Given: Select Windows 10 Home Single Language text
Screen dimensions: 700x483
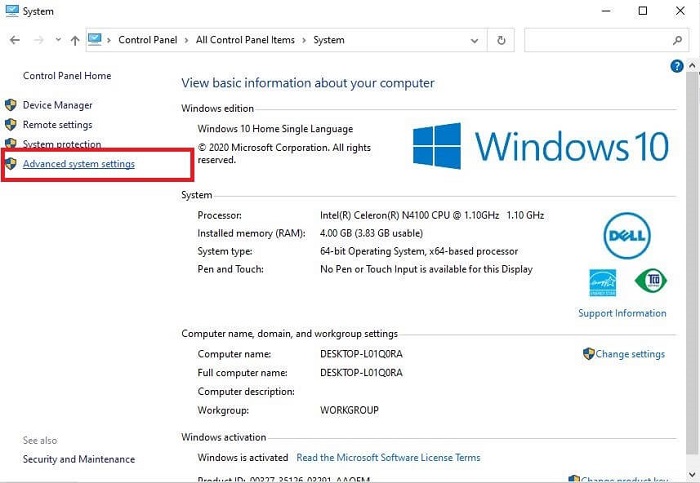Looking at the screenshot, I should click(x=275, y=129).
